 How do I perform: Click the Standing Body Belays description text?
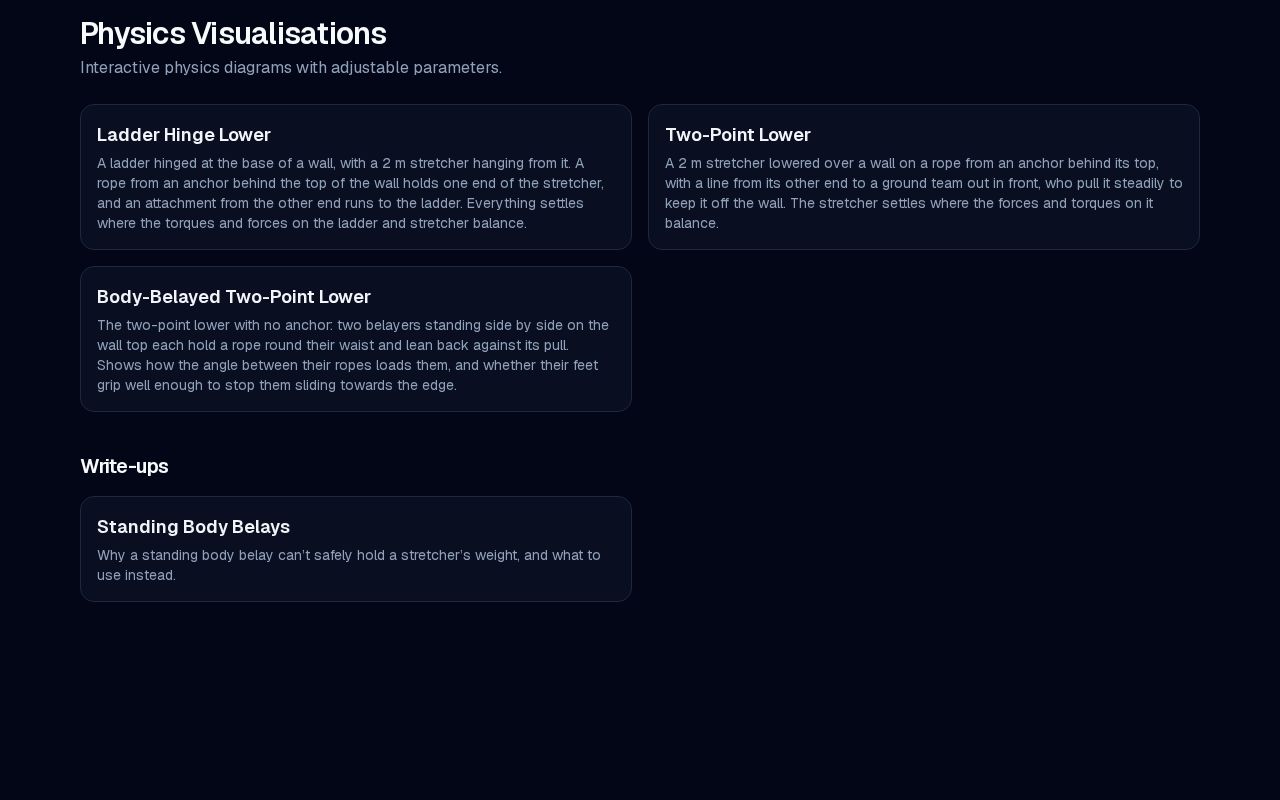tap(349, 565)
